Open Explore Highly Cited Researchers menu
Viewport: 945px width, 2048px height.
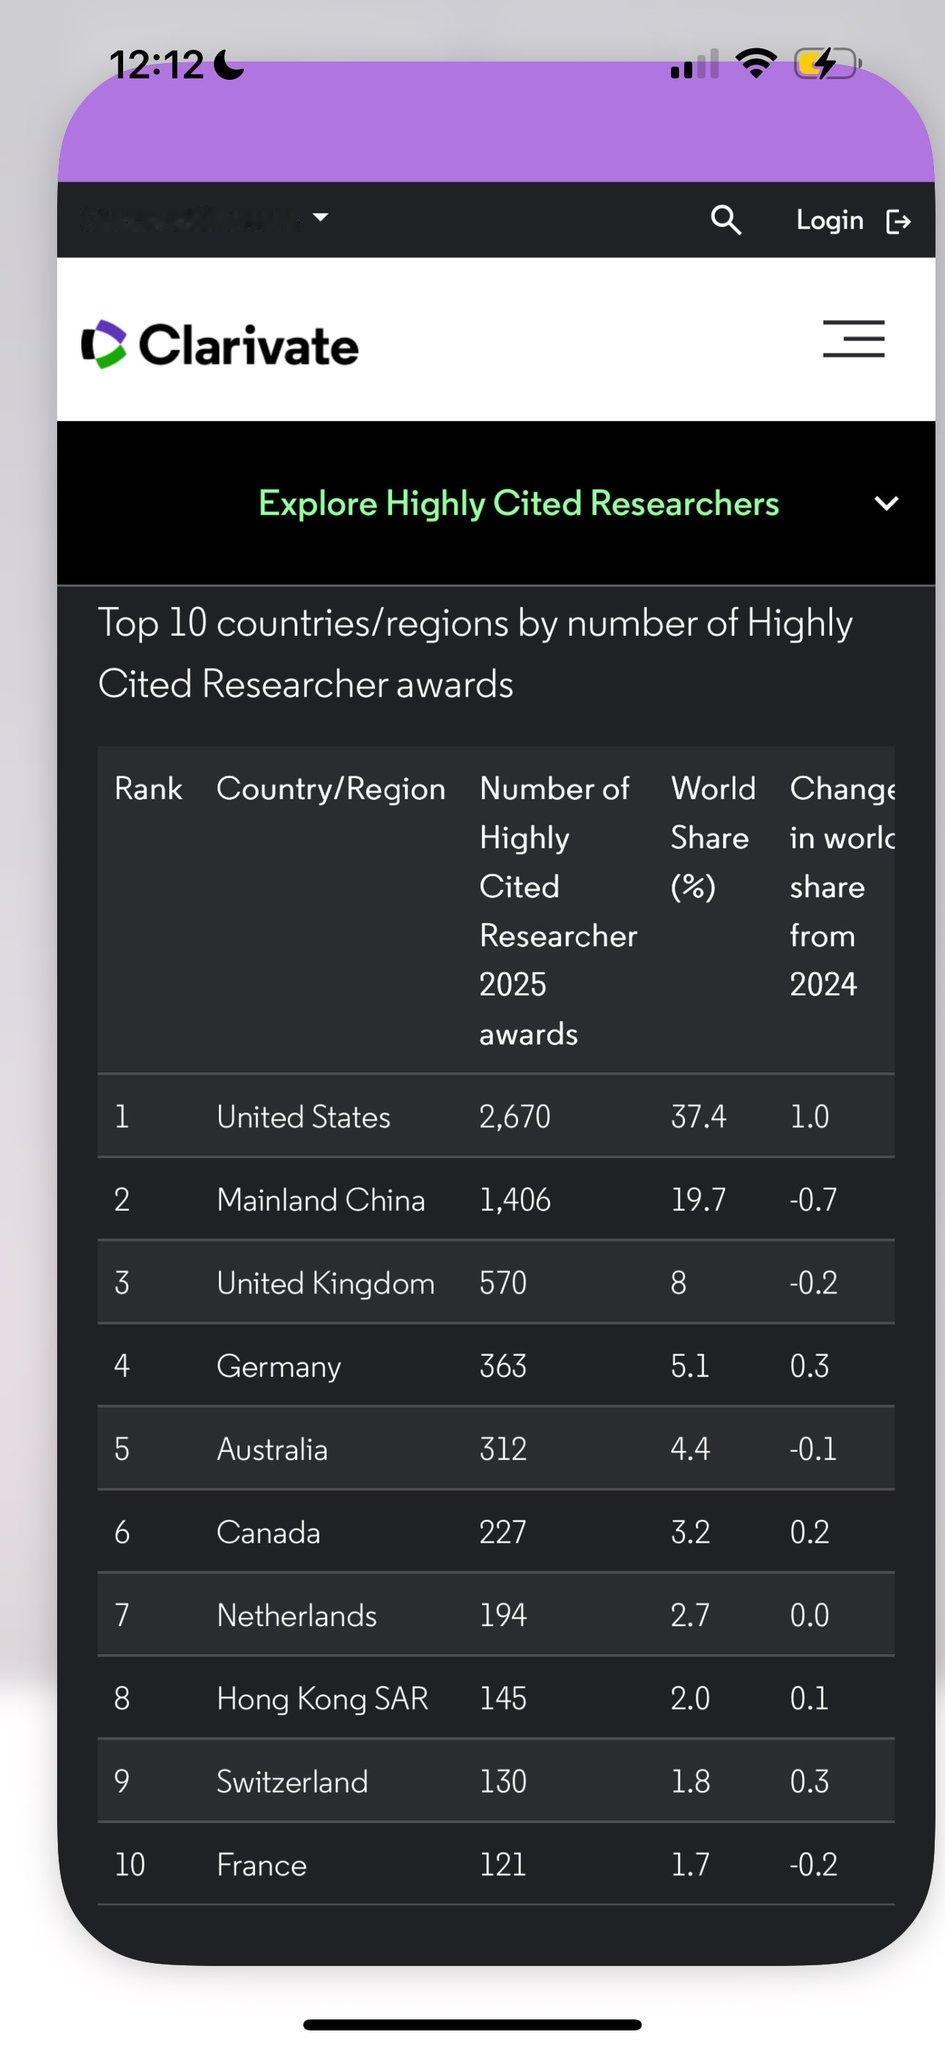coord(518,503)
